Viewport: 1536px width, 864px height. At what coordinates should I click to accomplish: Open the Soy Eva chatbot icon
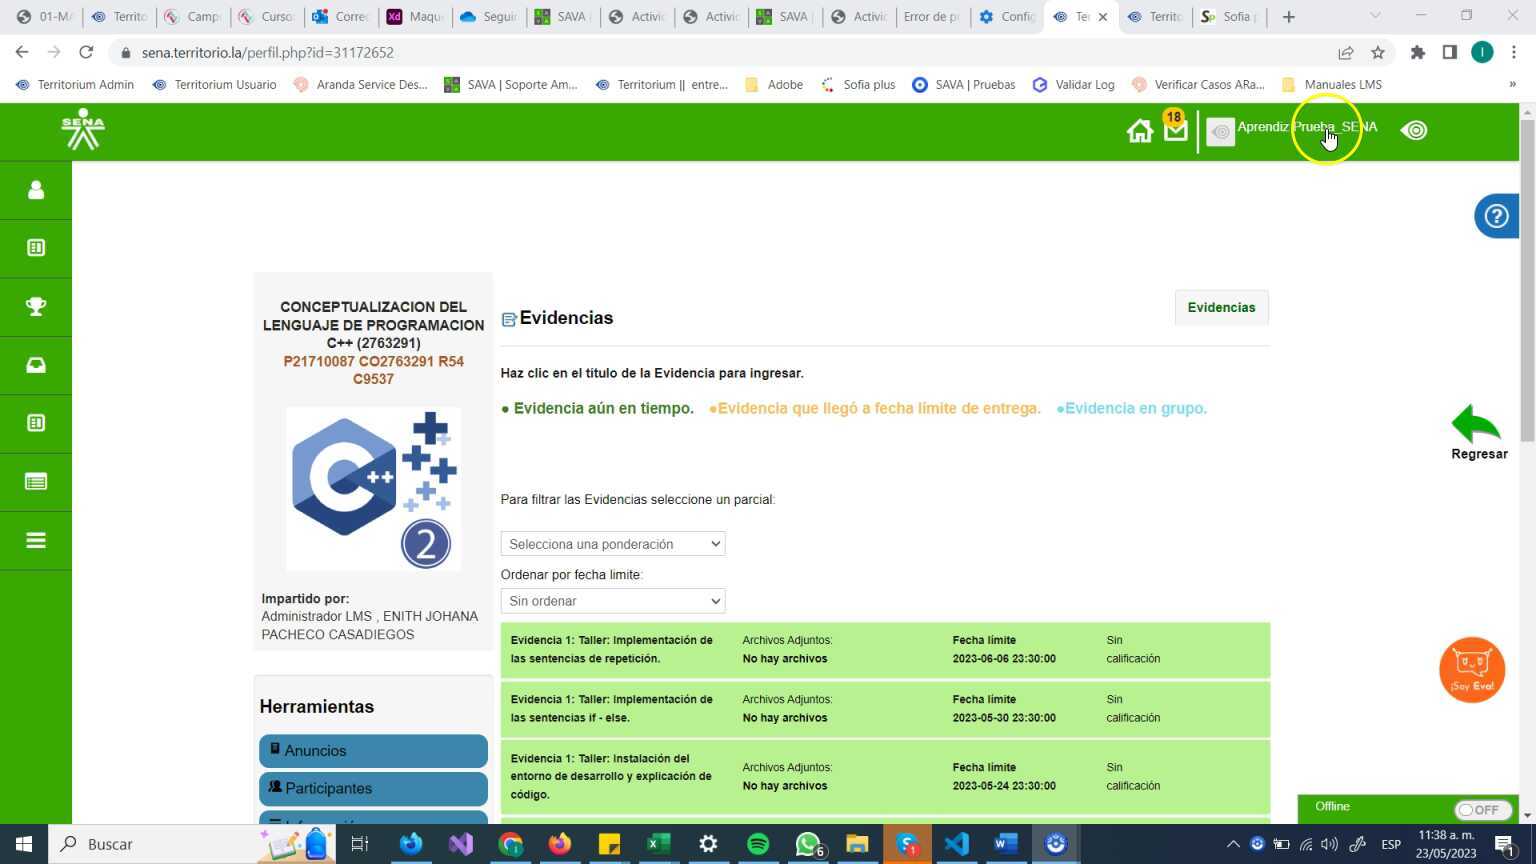point(1472,670)
